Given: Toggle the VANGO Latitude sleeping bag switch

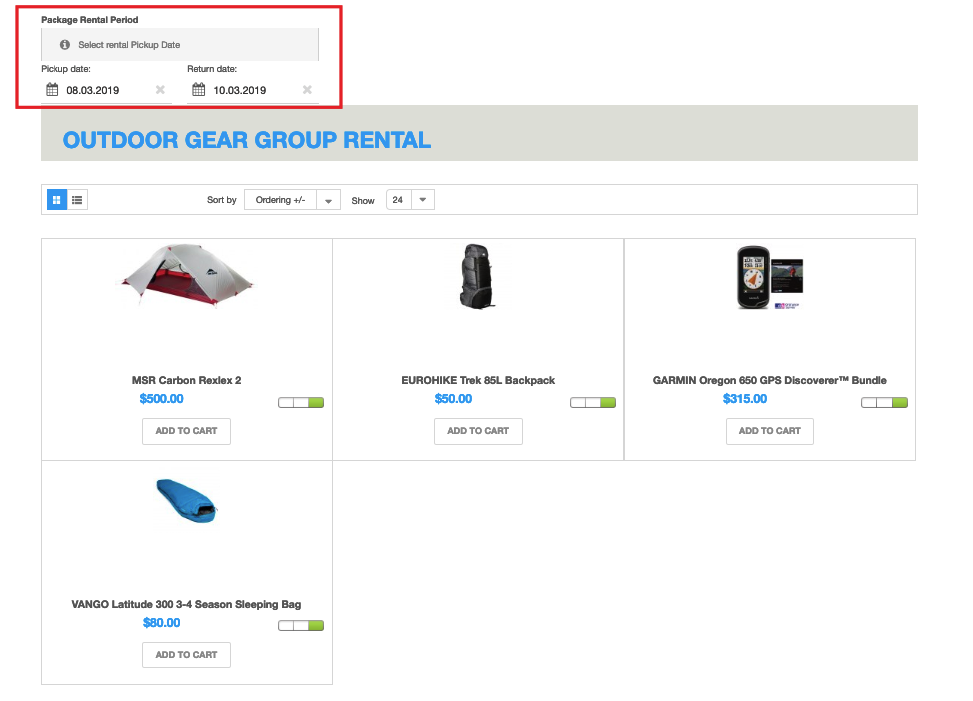Looking at the screenshot, I should pyautogui.click(x=301, y=626).
